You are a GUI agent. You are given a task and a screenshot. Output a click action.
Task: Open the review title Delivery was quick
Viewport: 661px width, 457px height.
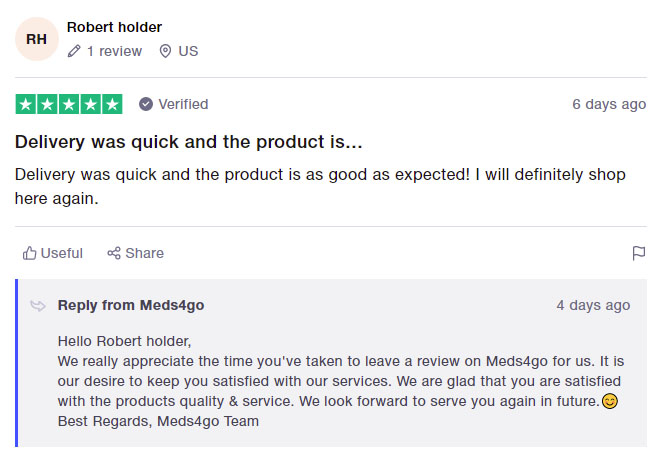point(188,142)
